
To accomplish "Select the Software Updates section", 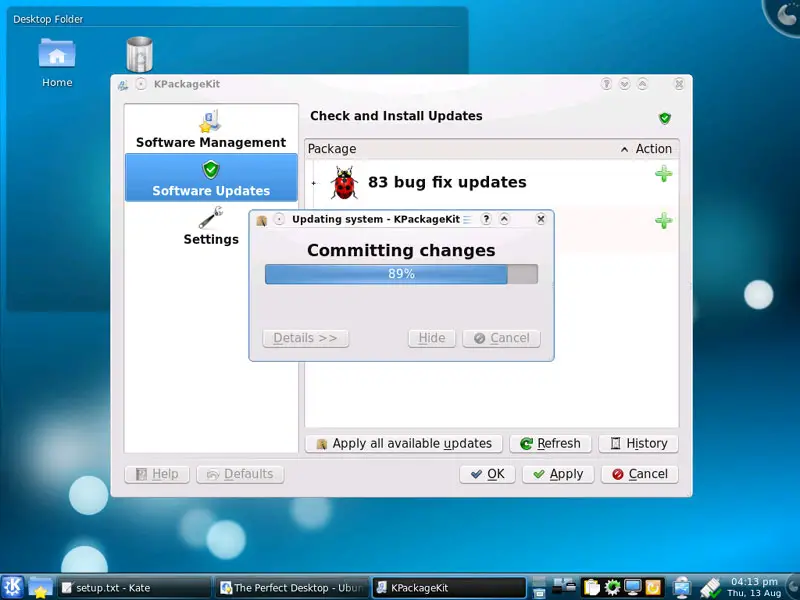I will tap(211, 178).
